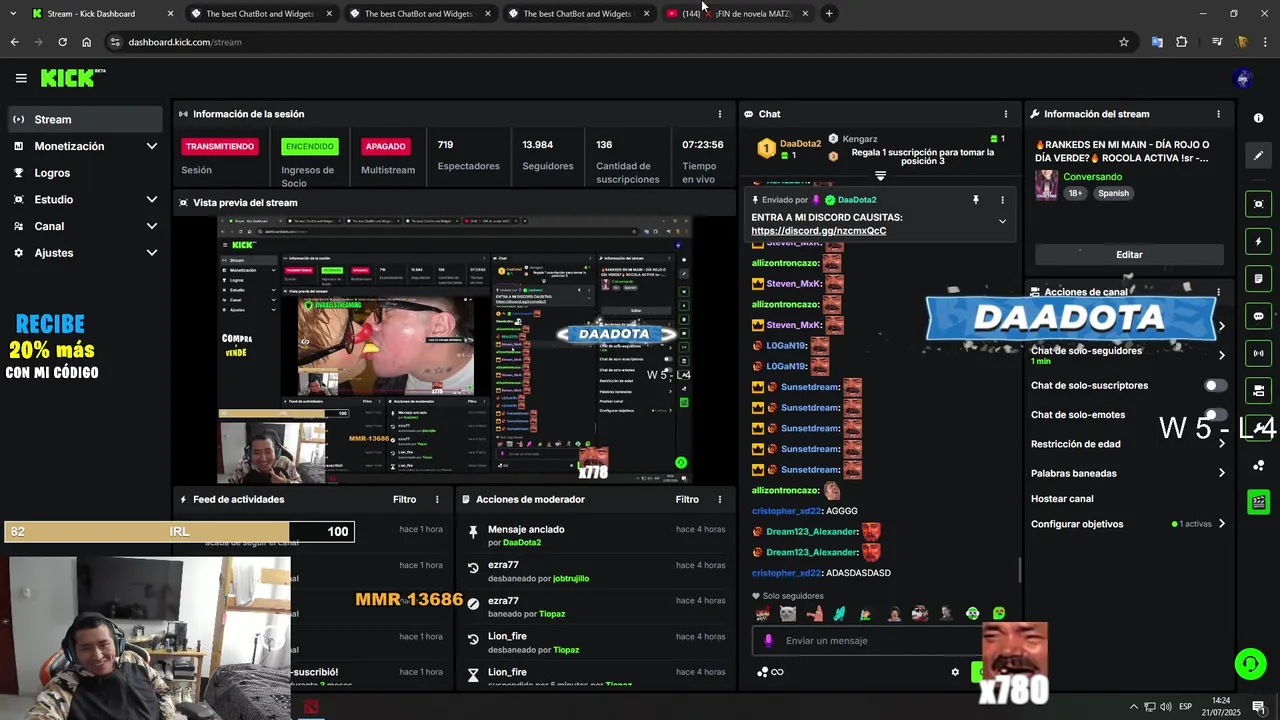The width and height of the screenshot is (1280, 720).
Task: Click the green clapperboard icon in the right rail
Action: [x=1258, y=502]
